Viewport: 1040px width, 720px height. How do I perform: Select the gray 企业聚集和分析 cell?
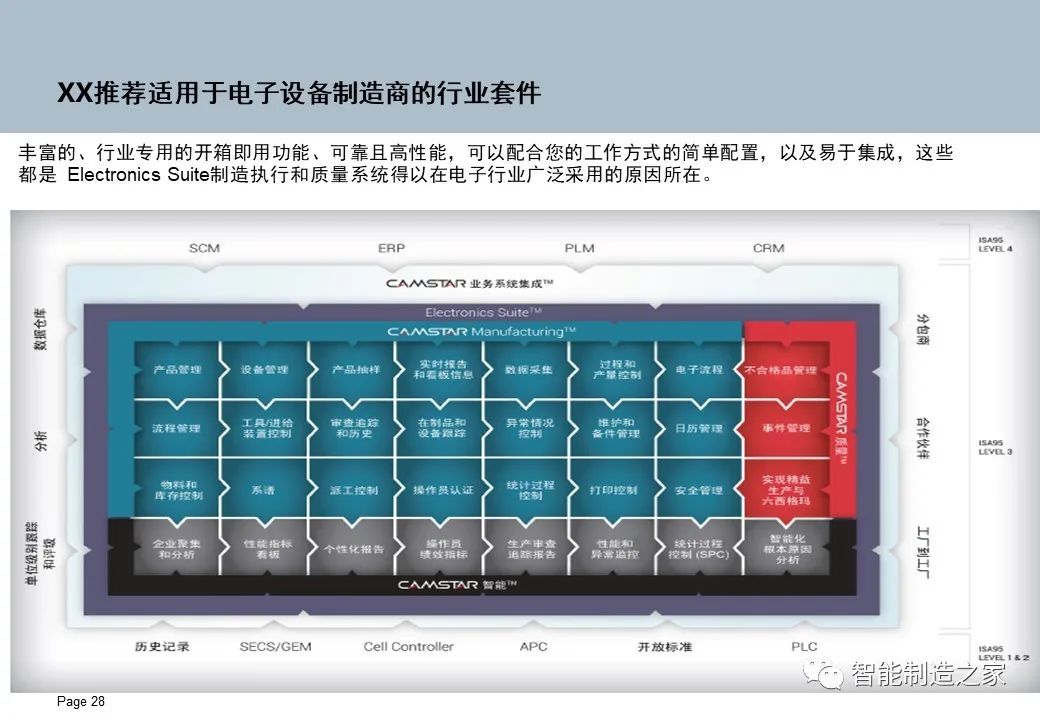click(x=176, y=549)
